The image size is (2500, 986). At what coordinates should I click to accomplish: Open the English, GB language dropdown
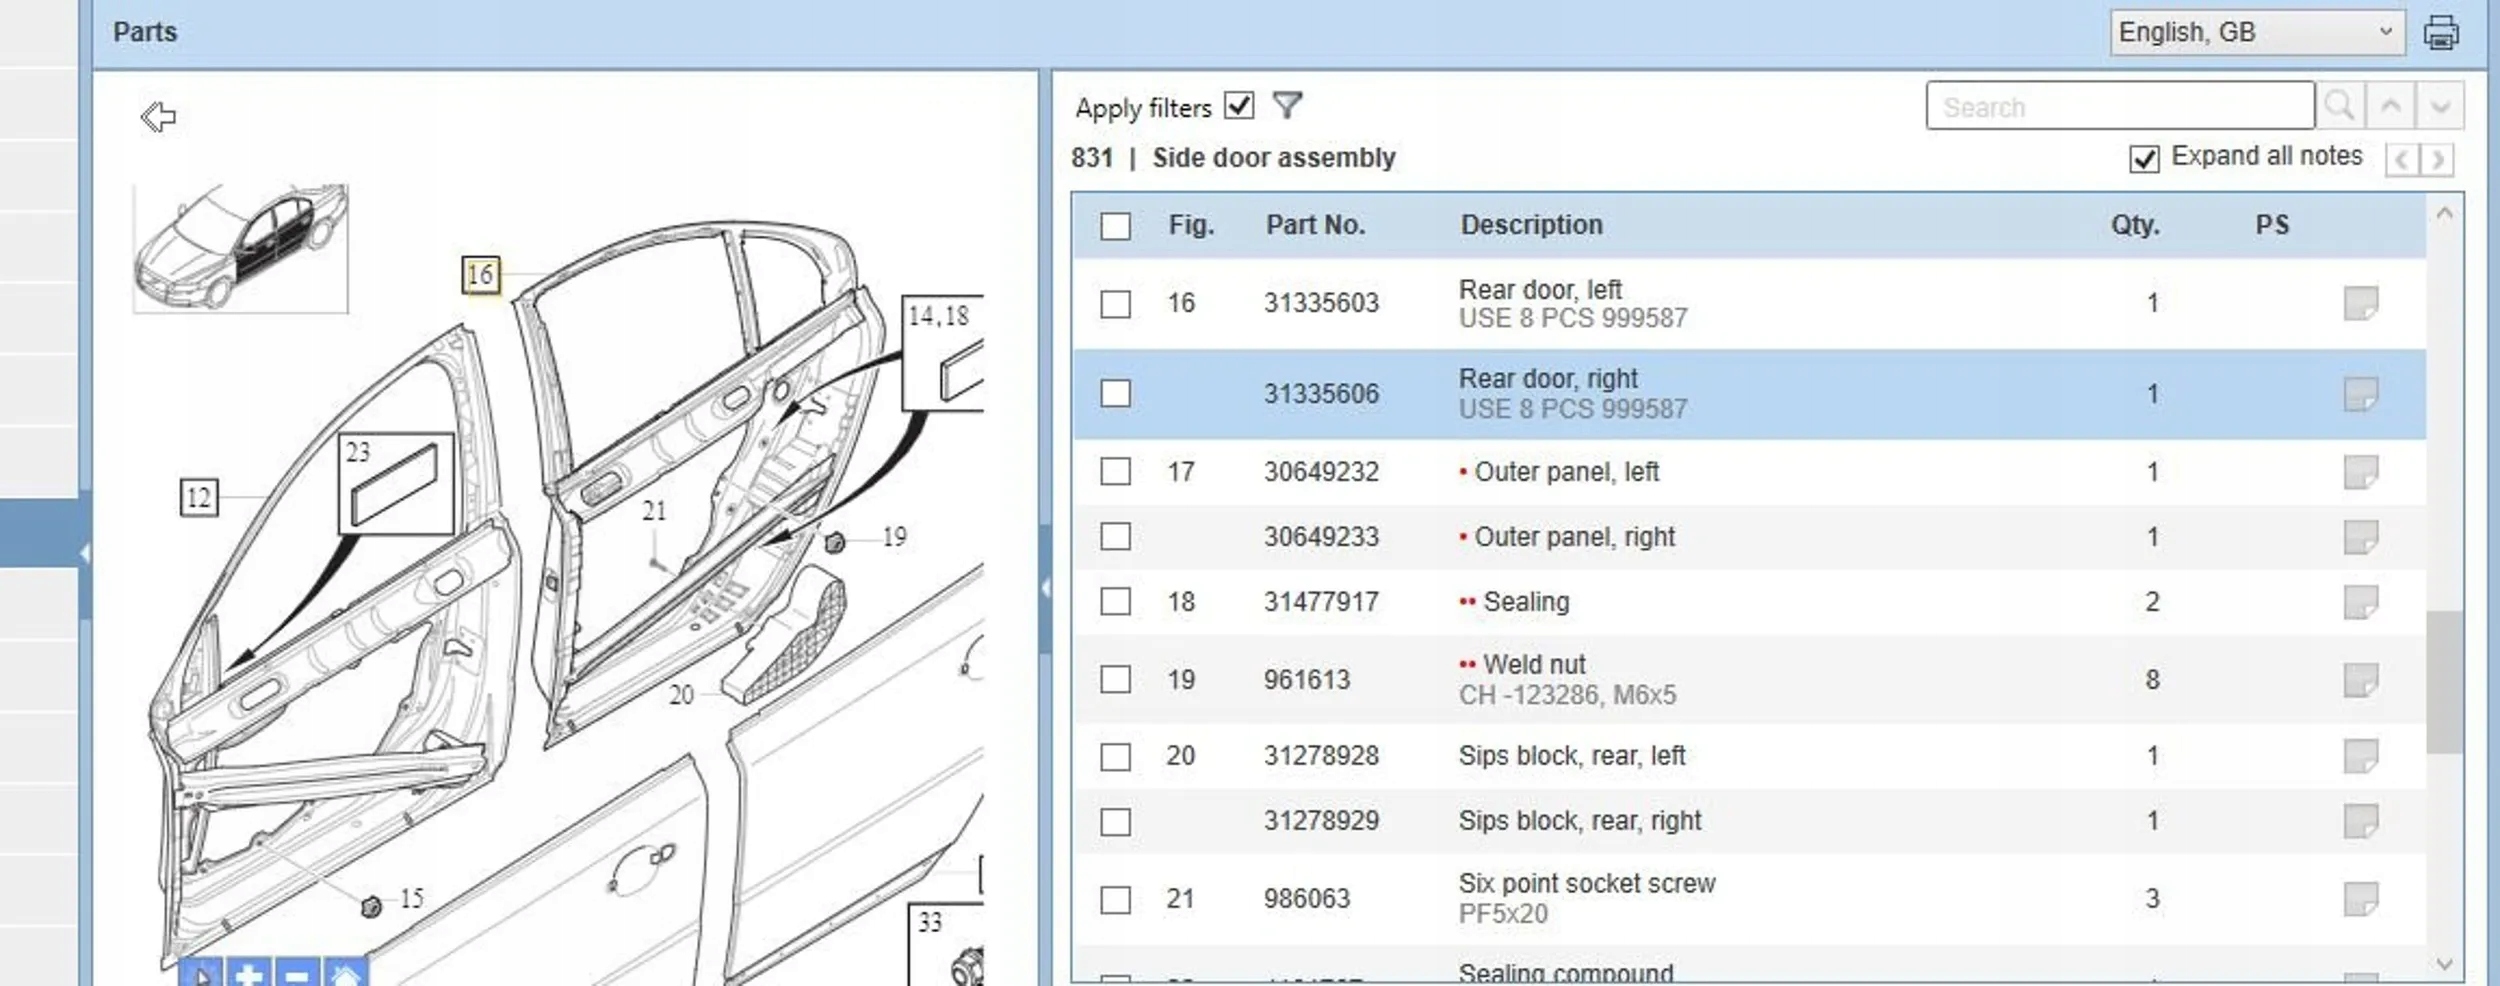coord(2257,32)
